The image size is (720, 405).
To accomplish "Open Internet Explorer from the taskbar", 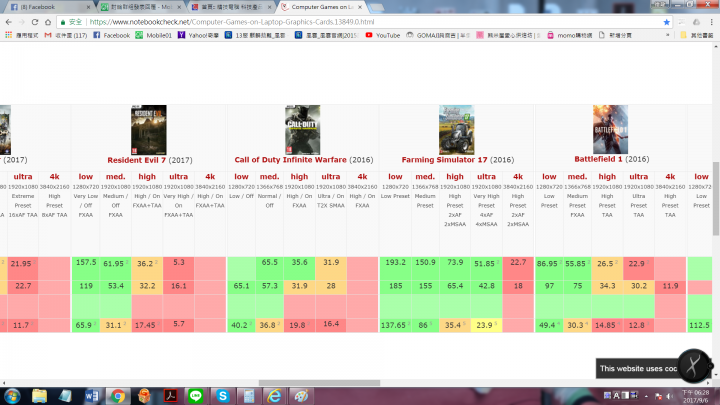I will coord(275,396).
